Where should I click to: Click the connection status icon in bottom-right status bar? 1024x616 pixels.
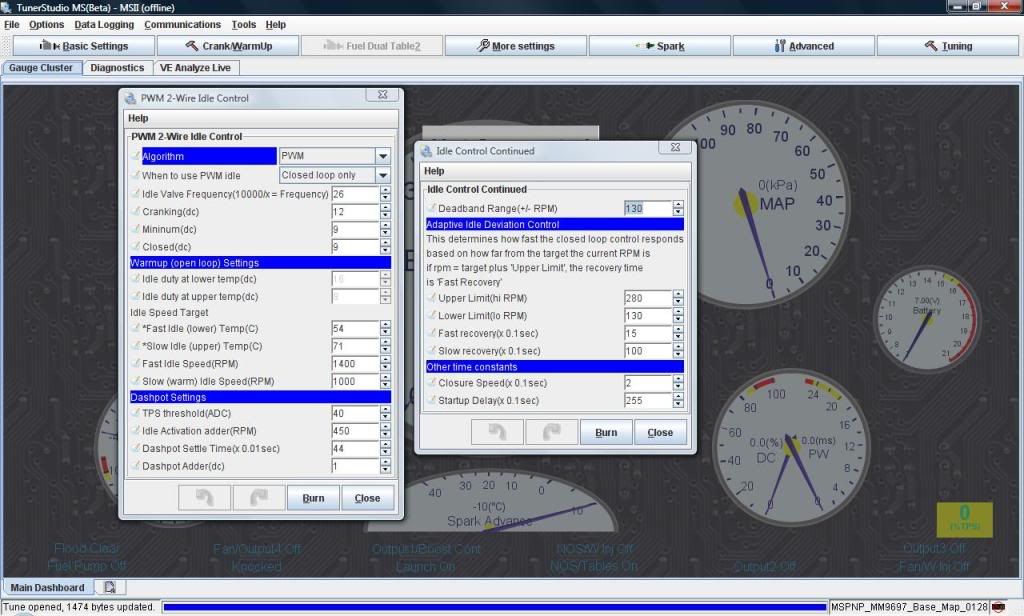[x=998, y=607]
